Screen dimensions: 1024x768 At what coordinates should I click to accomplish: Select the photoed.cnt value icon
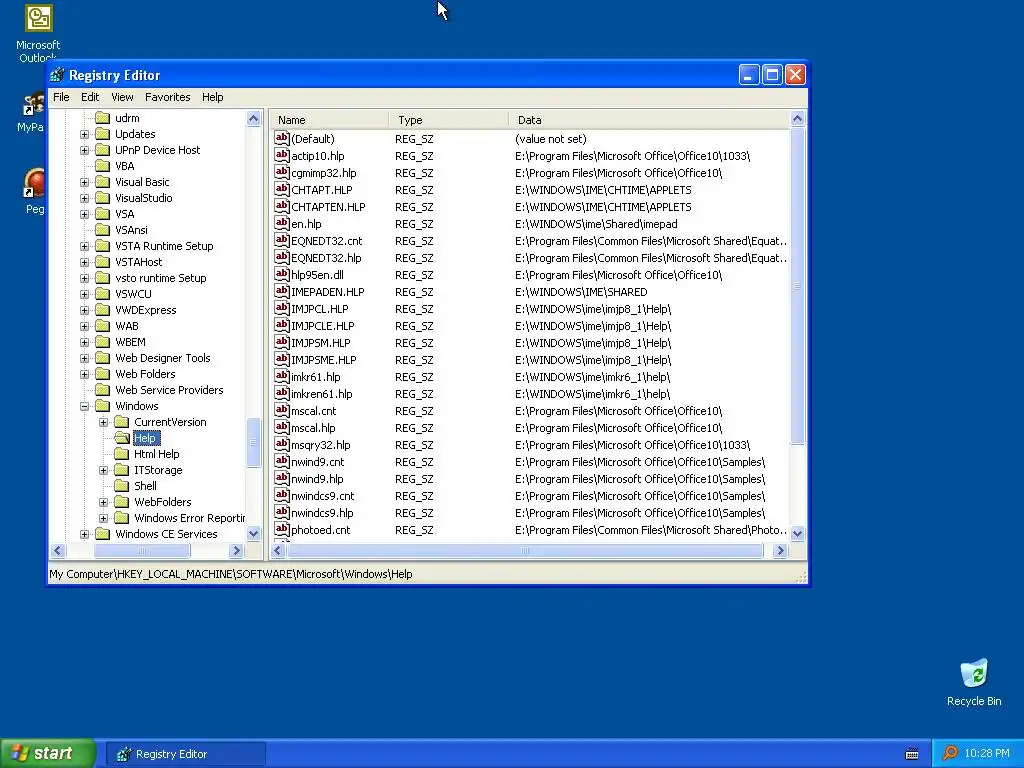pos(281,529)
